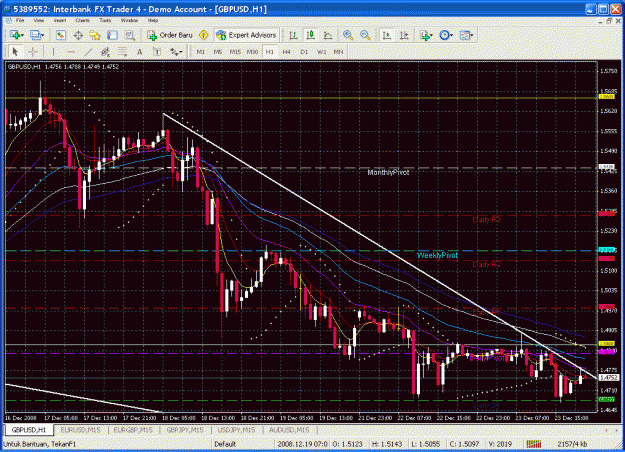The image size is (625, 452).
Task: Select the Vertical Line drawing tool
Action: 53,51
